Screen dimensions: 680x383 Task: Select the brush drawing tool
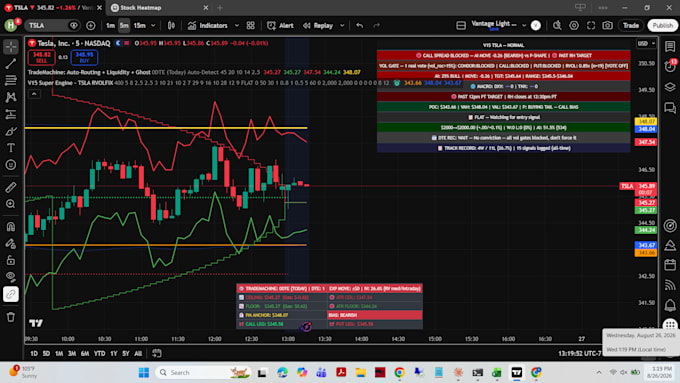point(11,131)
